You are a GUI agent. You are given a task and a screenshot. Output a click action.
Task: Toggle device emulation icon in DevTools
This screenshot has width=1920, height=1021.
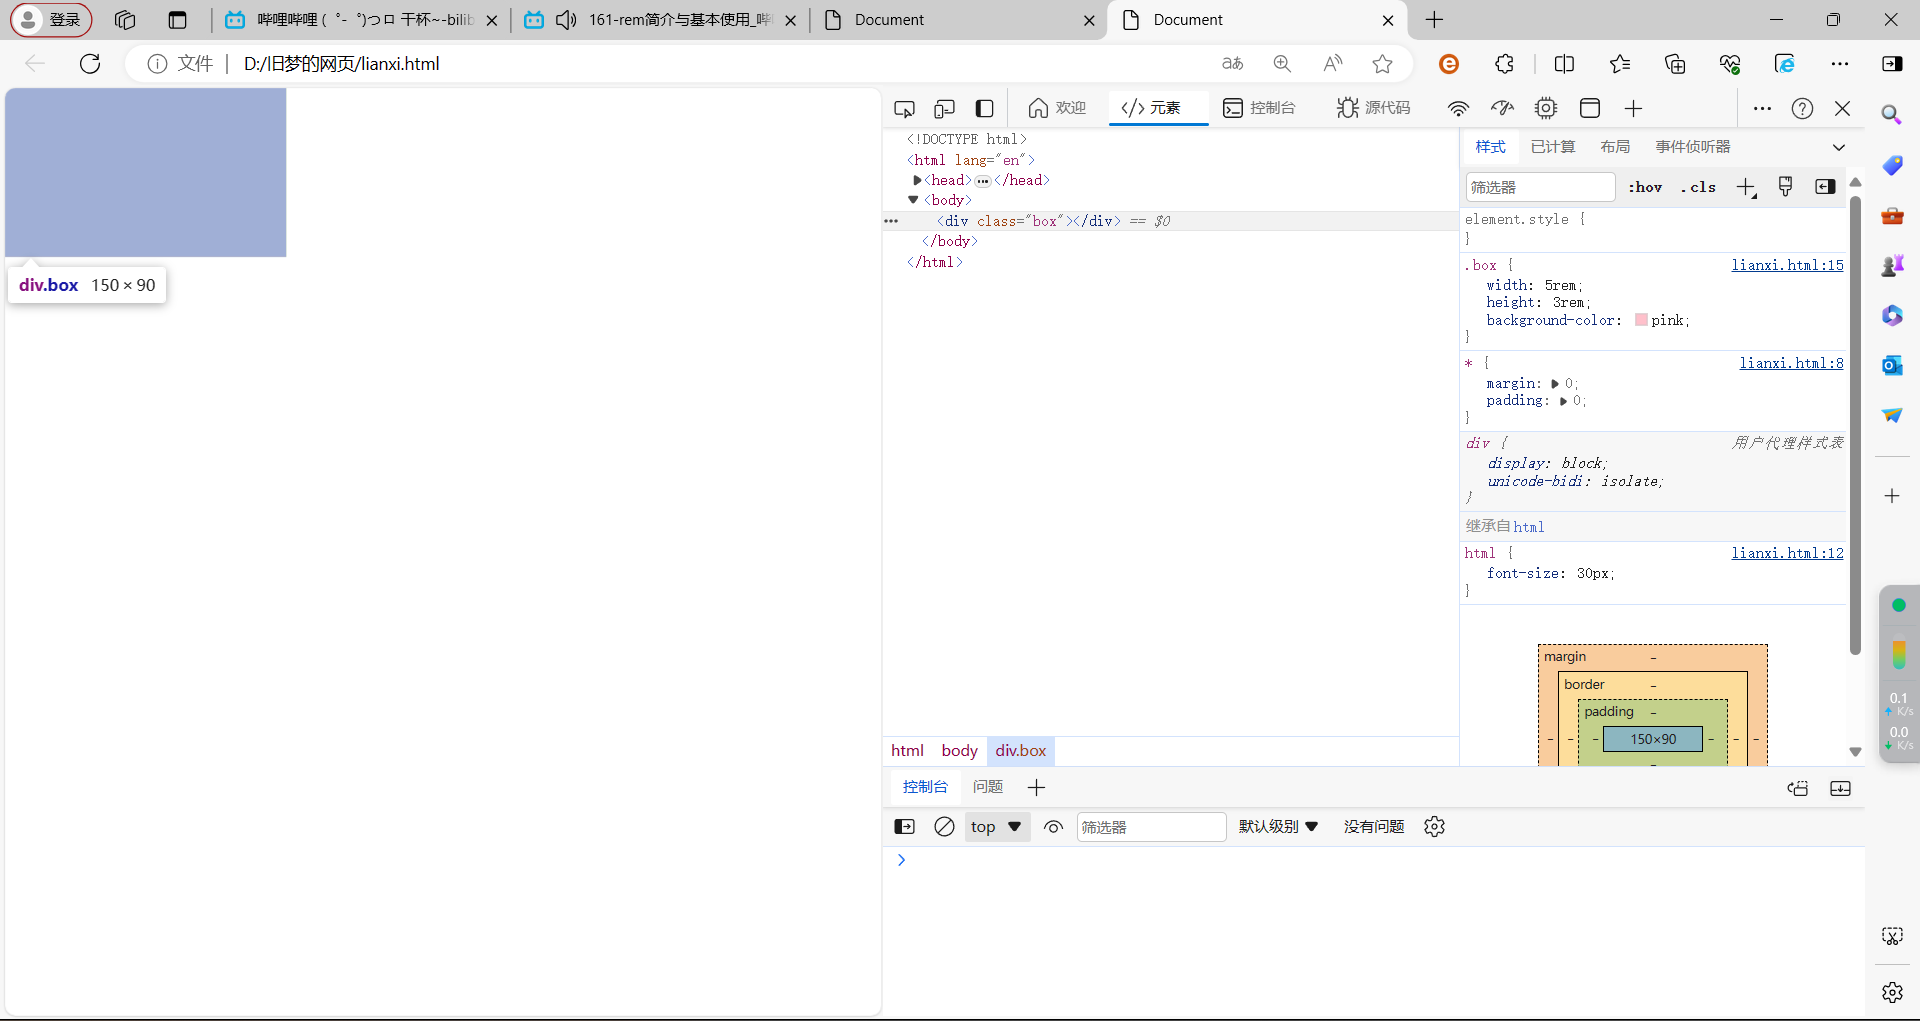(x=944, y=108)
